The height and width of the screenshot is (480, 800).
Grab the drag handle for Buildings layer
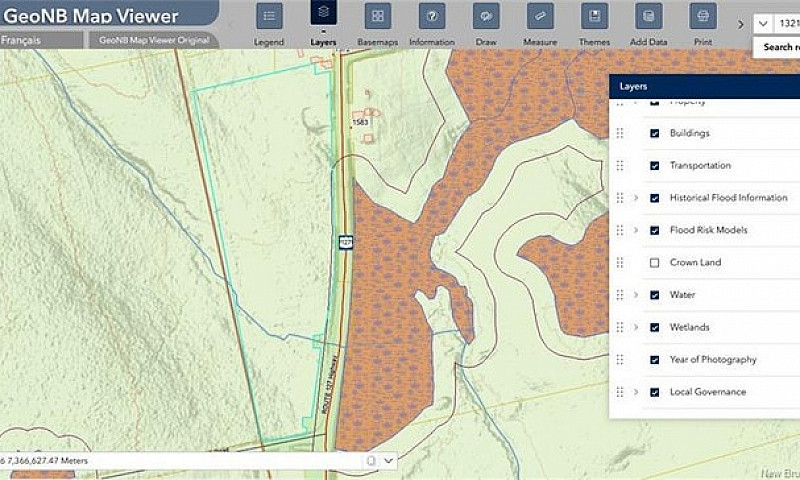[620, 133]
